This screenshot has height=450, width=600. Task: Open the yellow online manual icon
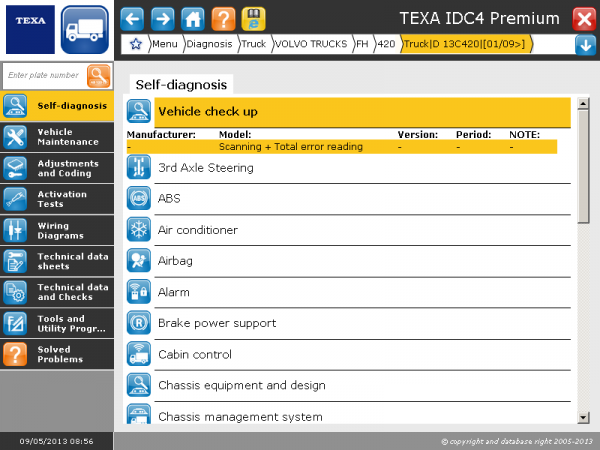(x=254, y=18)
